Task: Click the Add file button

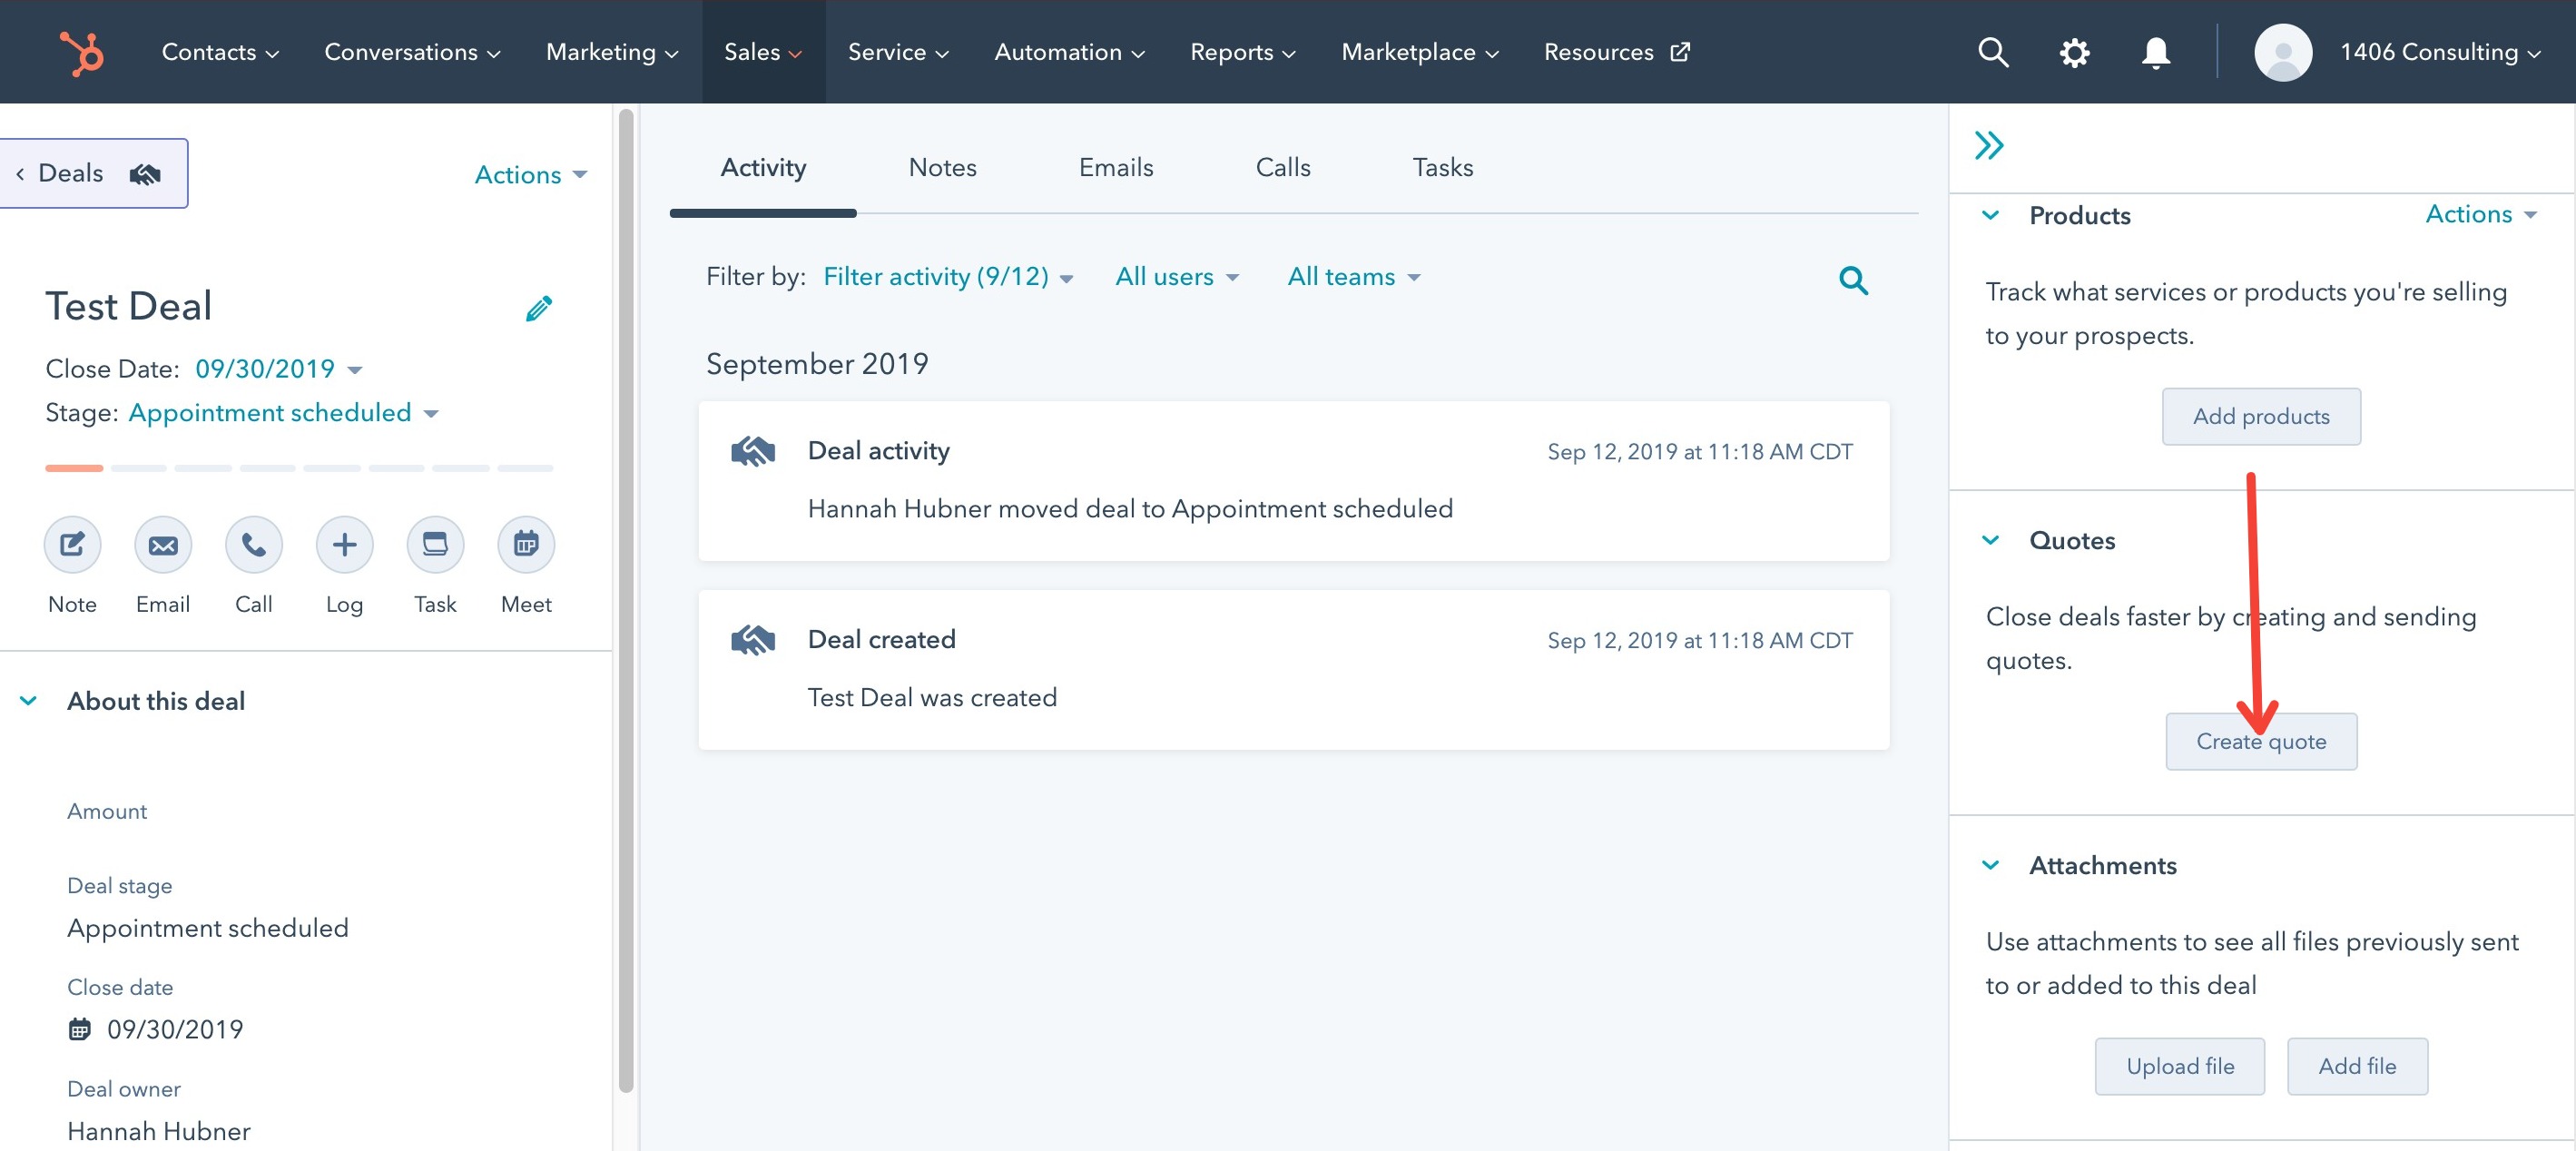Action: click(2357, 1066)
